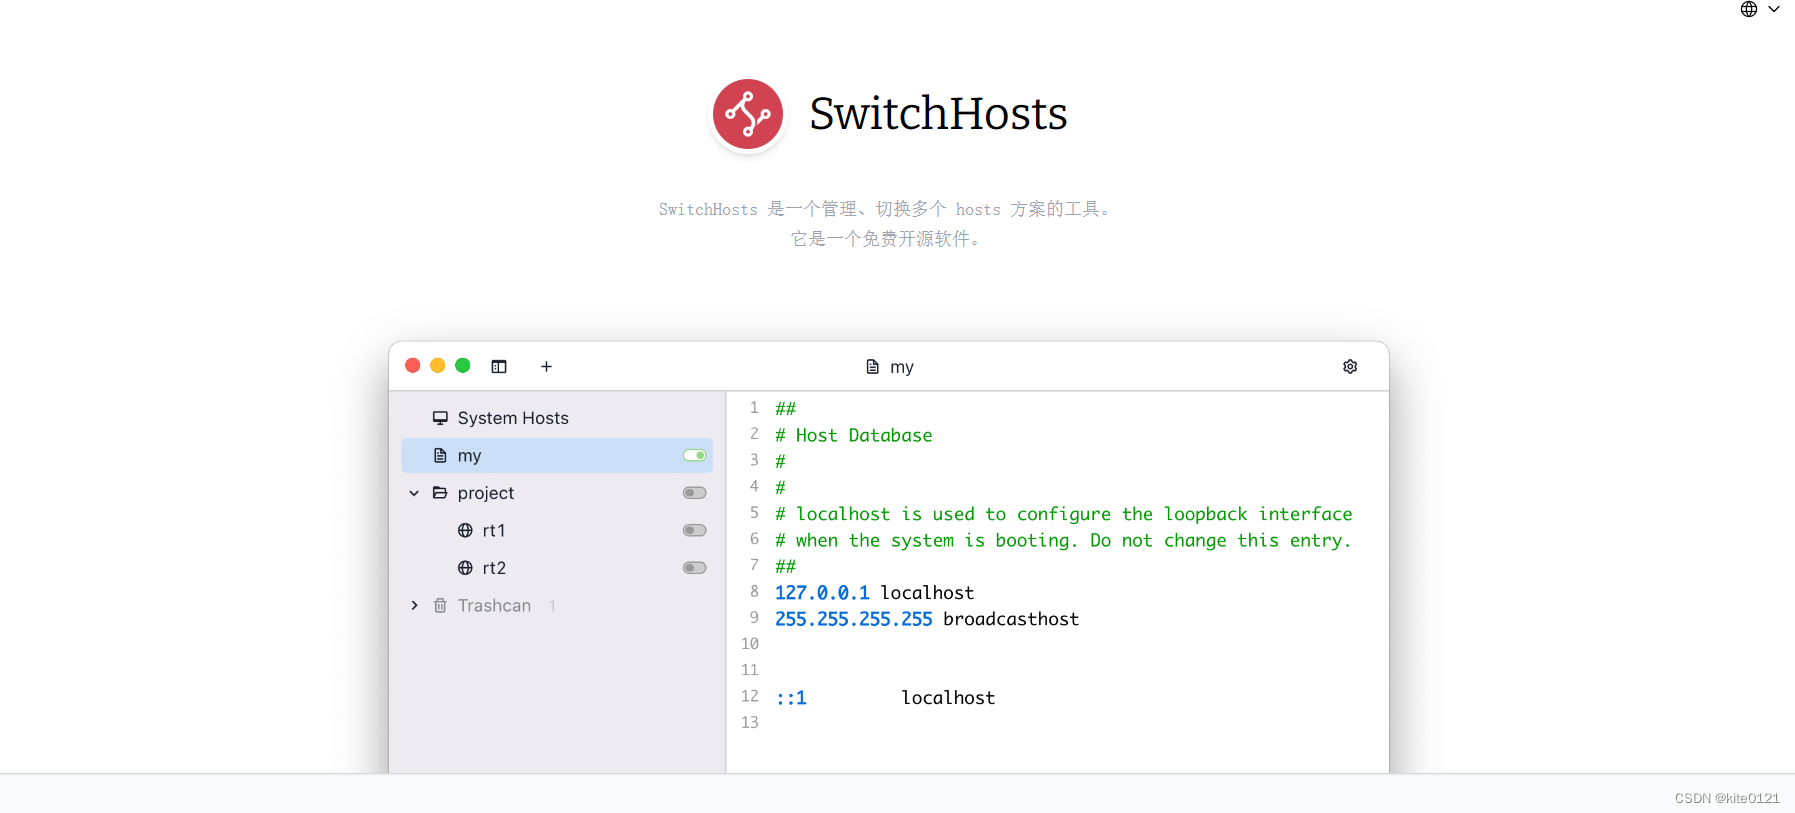Image resolution: width=1795 pixels, height=813 pixels.
Task: Click the '::1' IPv6 address
Action: (x=791, y=698)
